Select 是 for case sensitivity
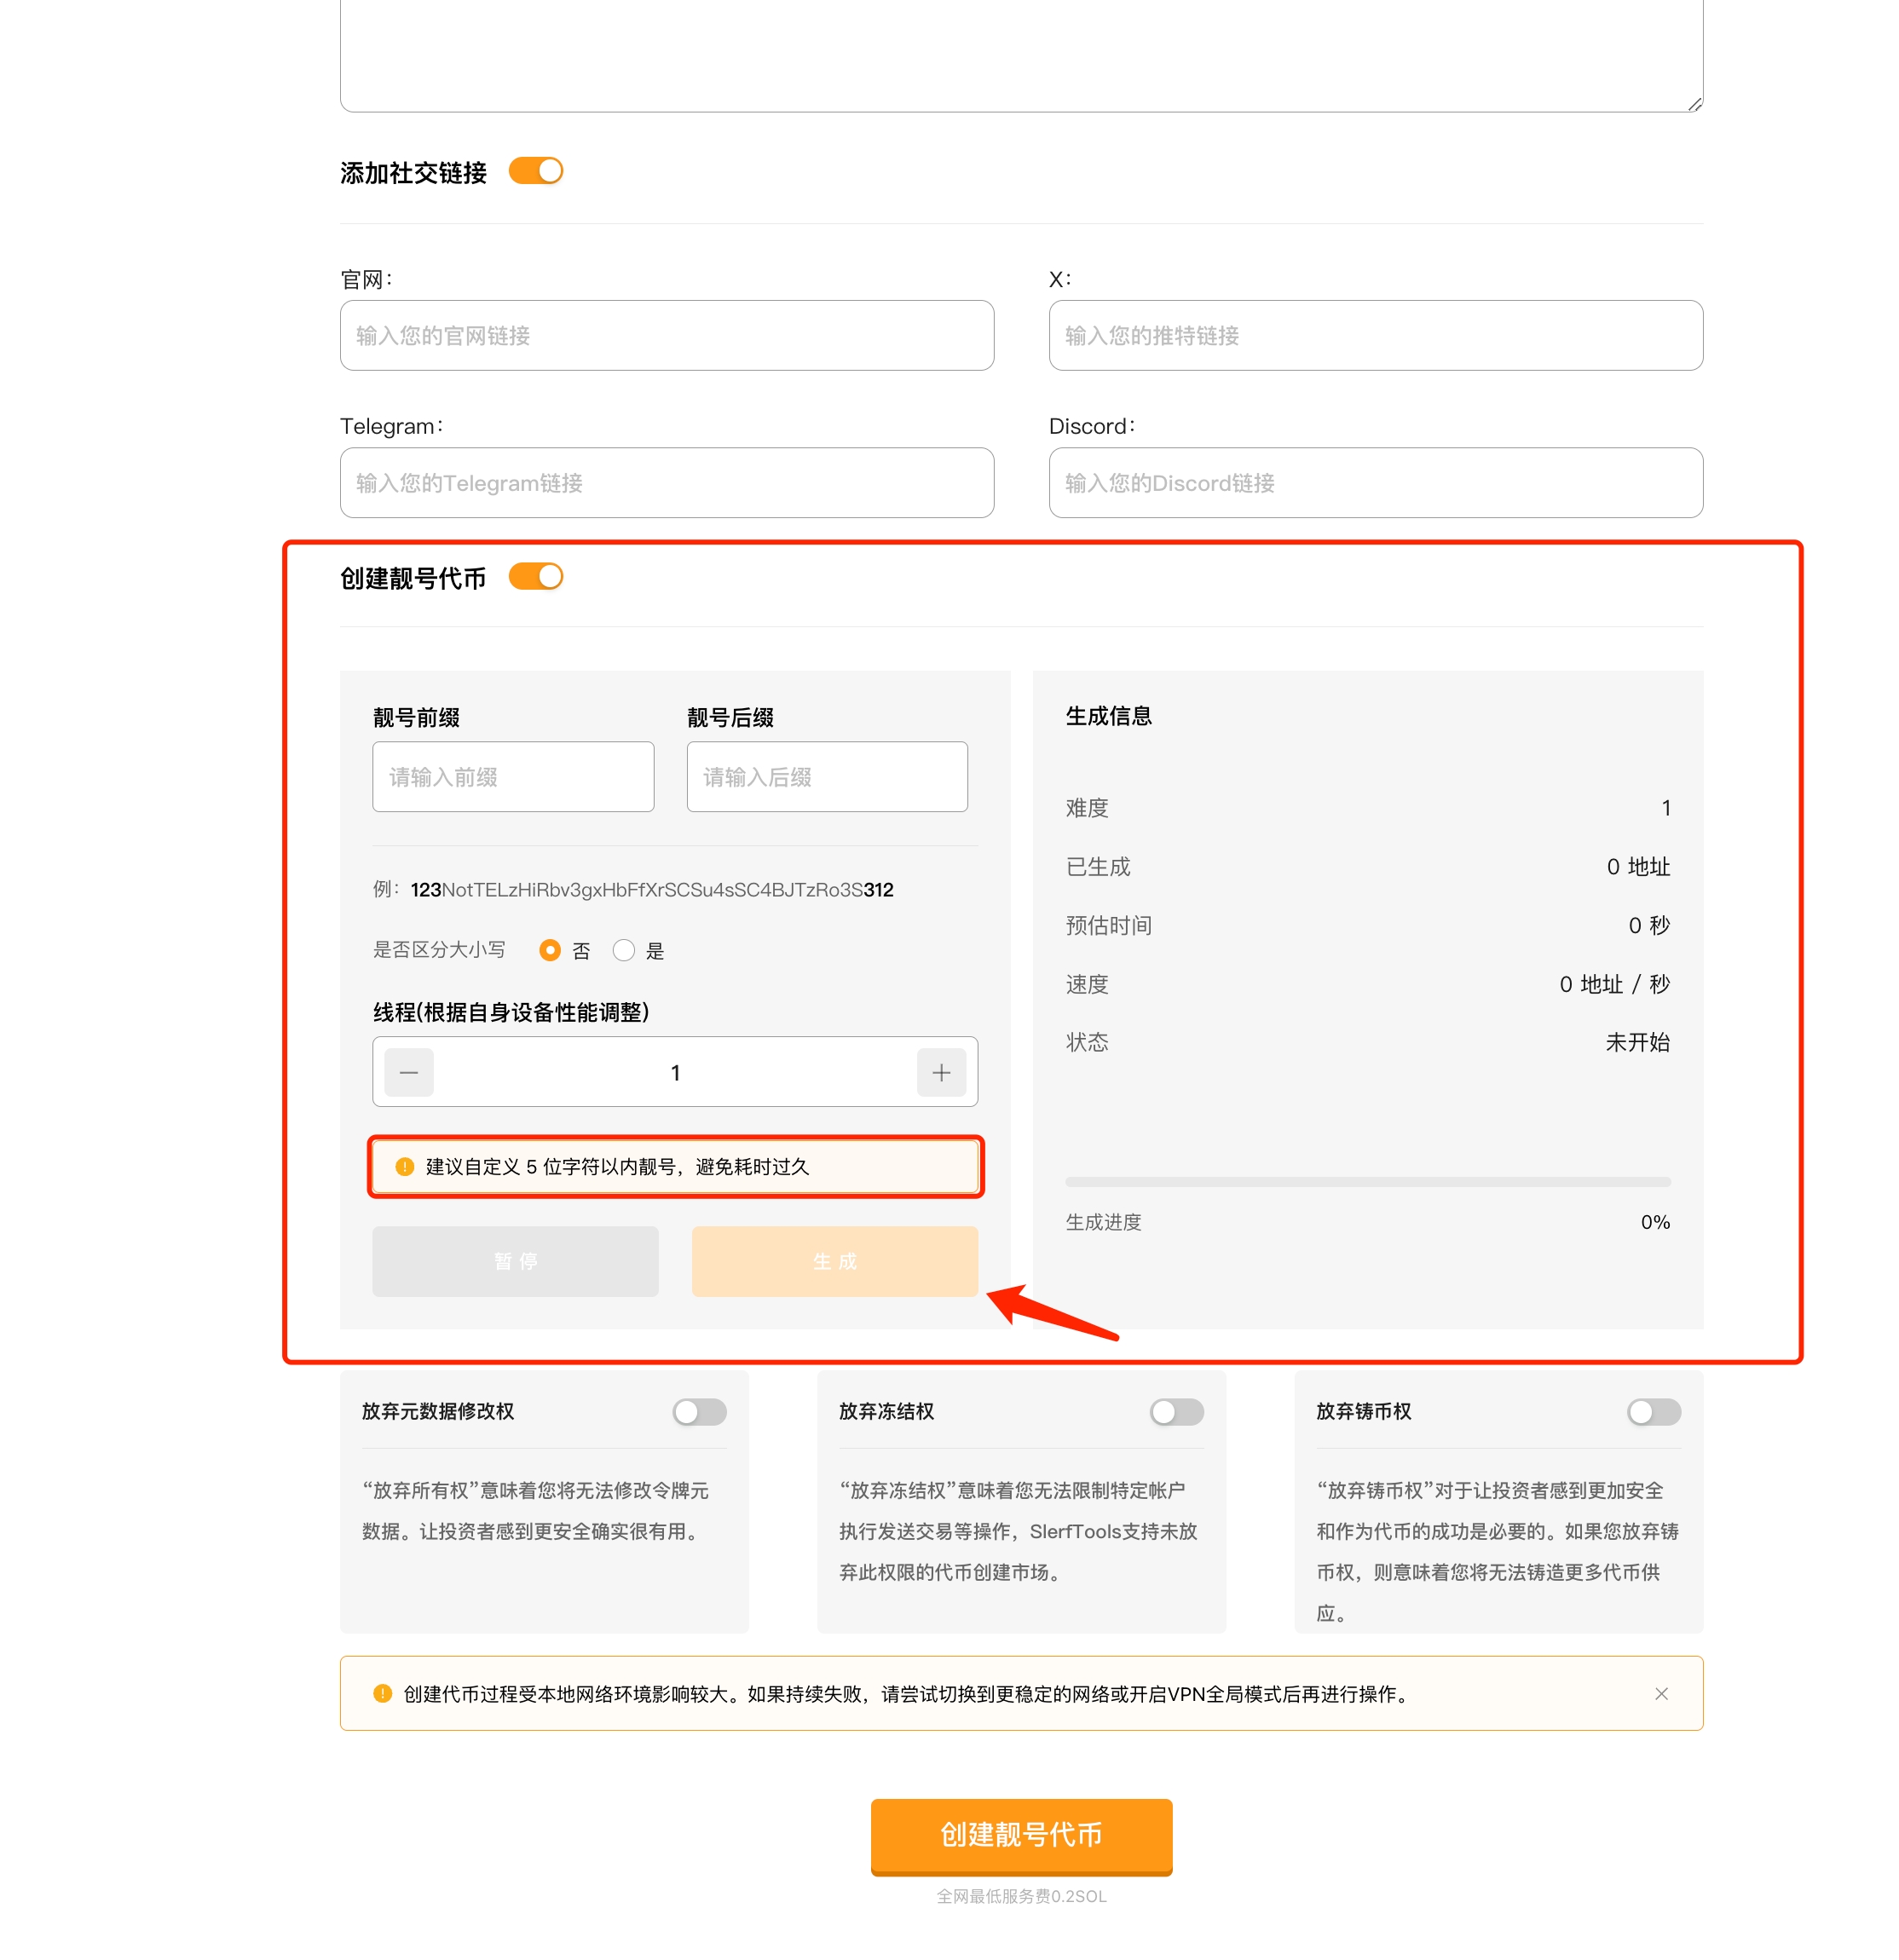 tap(623, 950)
